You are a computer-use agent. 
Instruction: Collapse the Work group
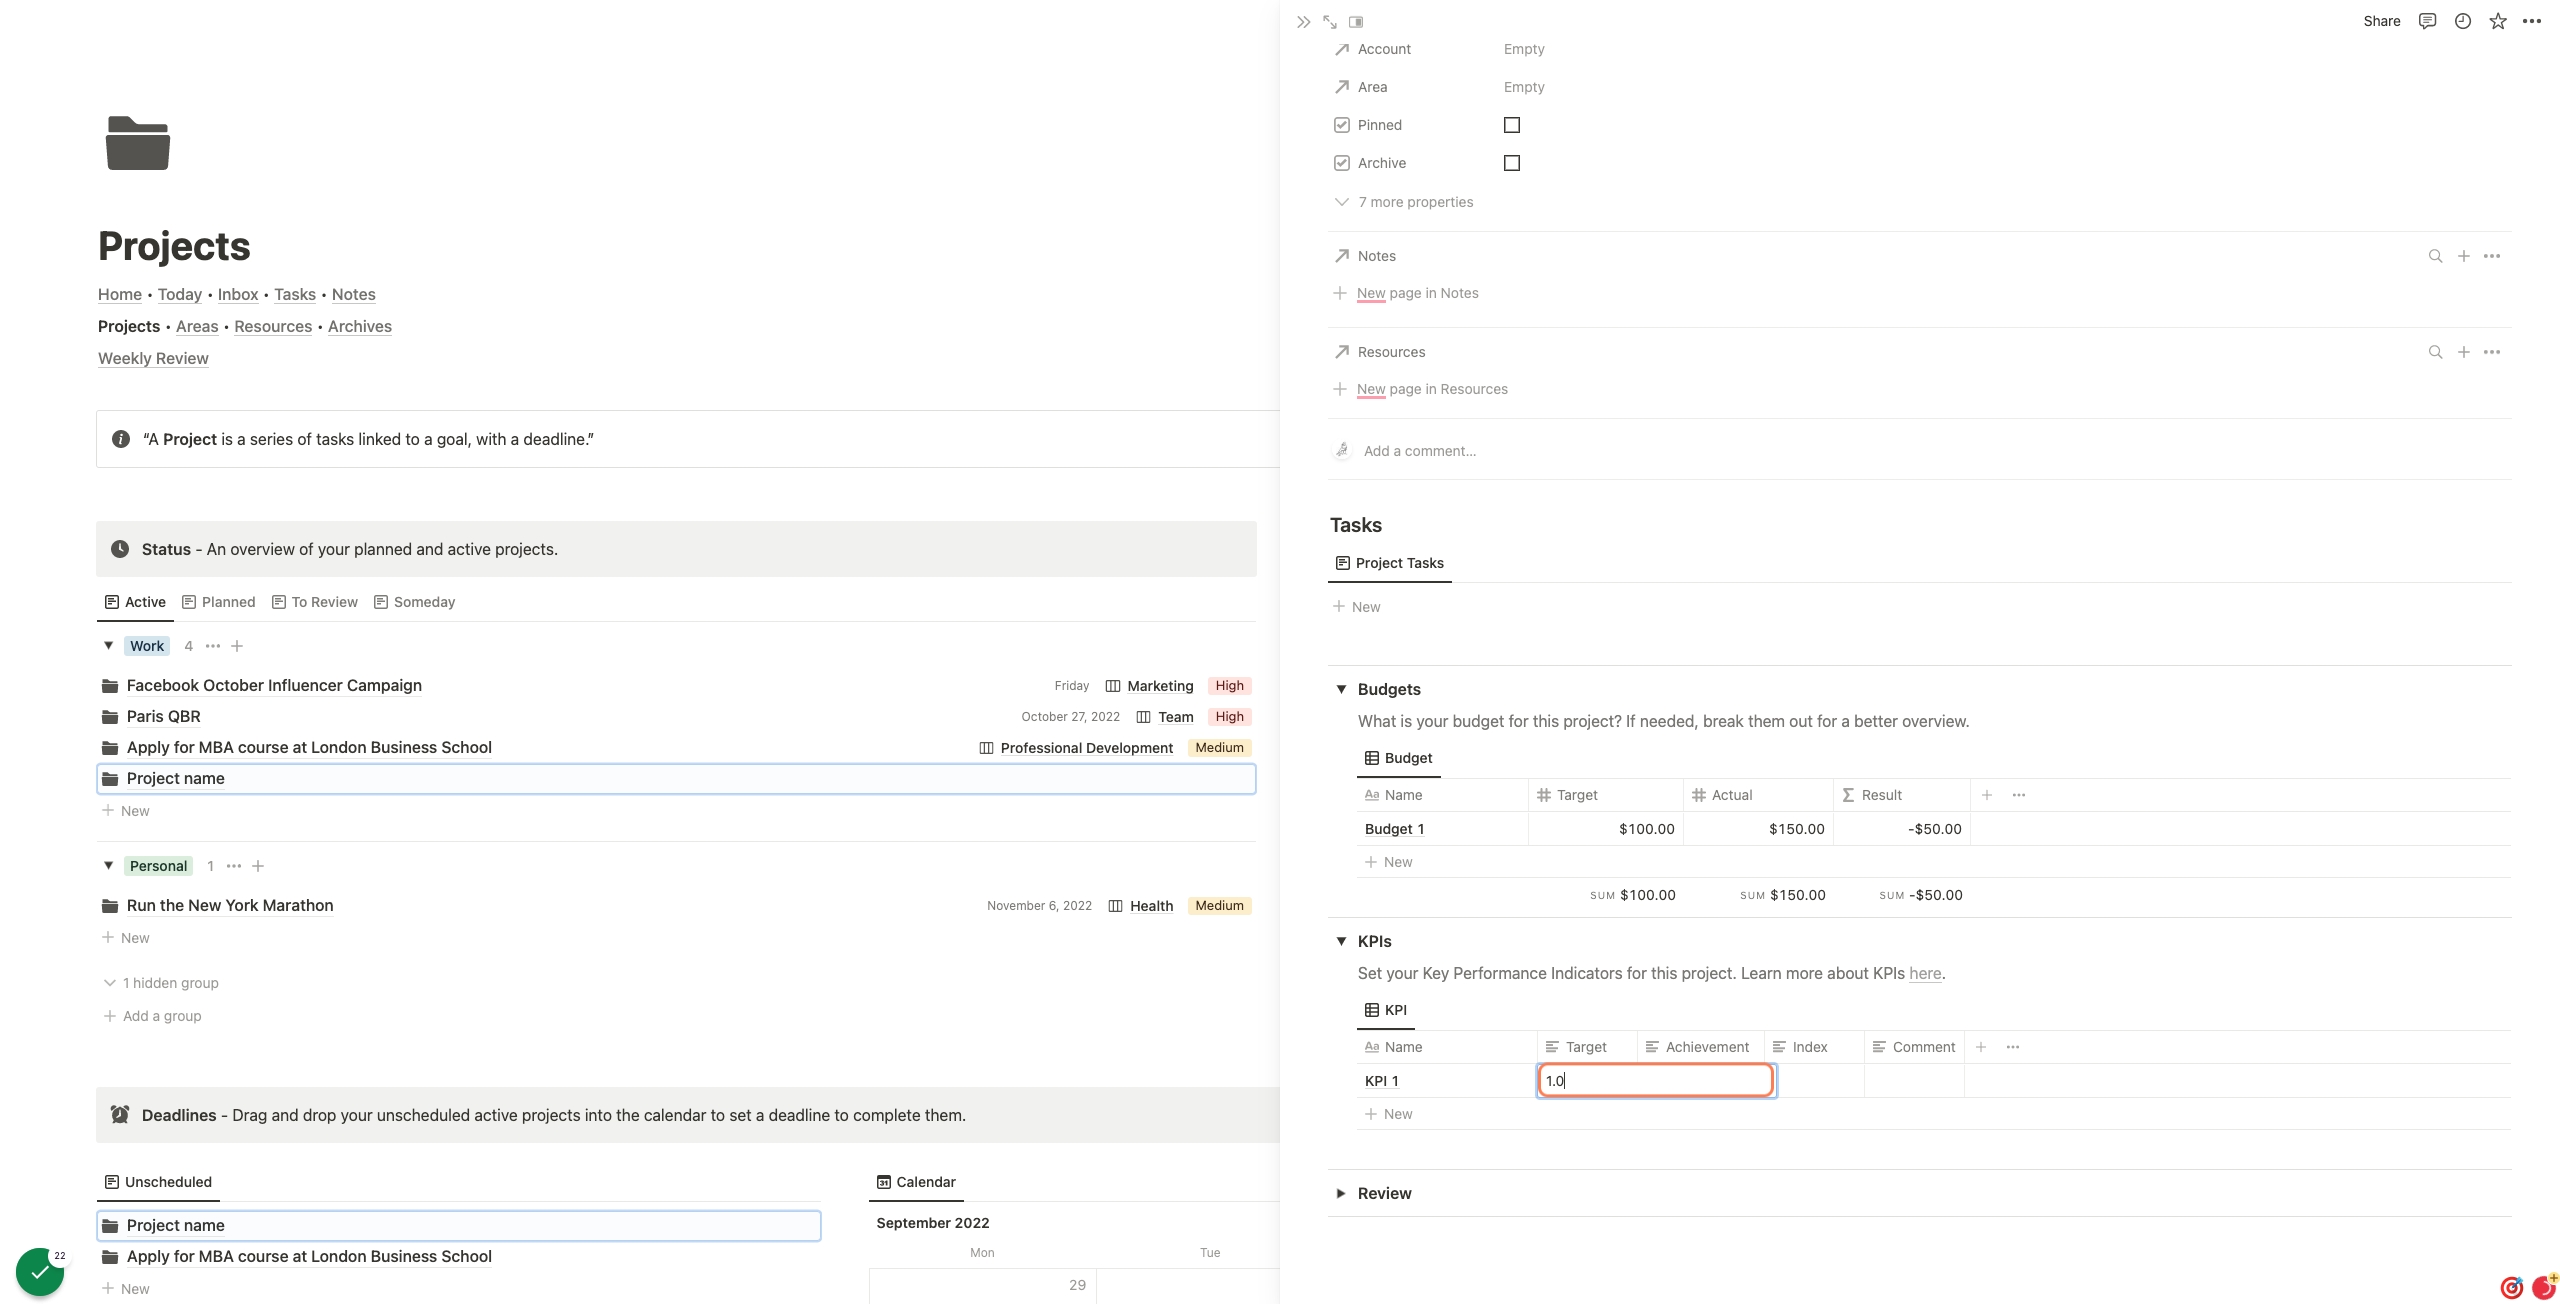click(108, 646)
